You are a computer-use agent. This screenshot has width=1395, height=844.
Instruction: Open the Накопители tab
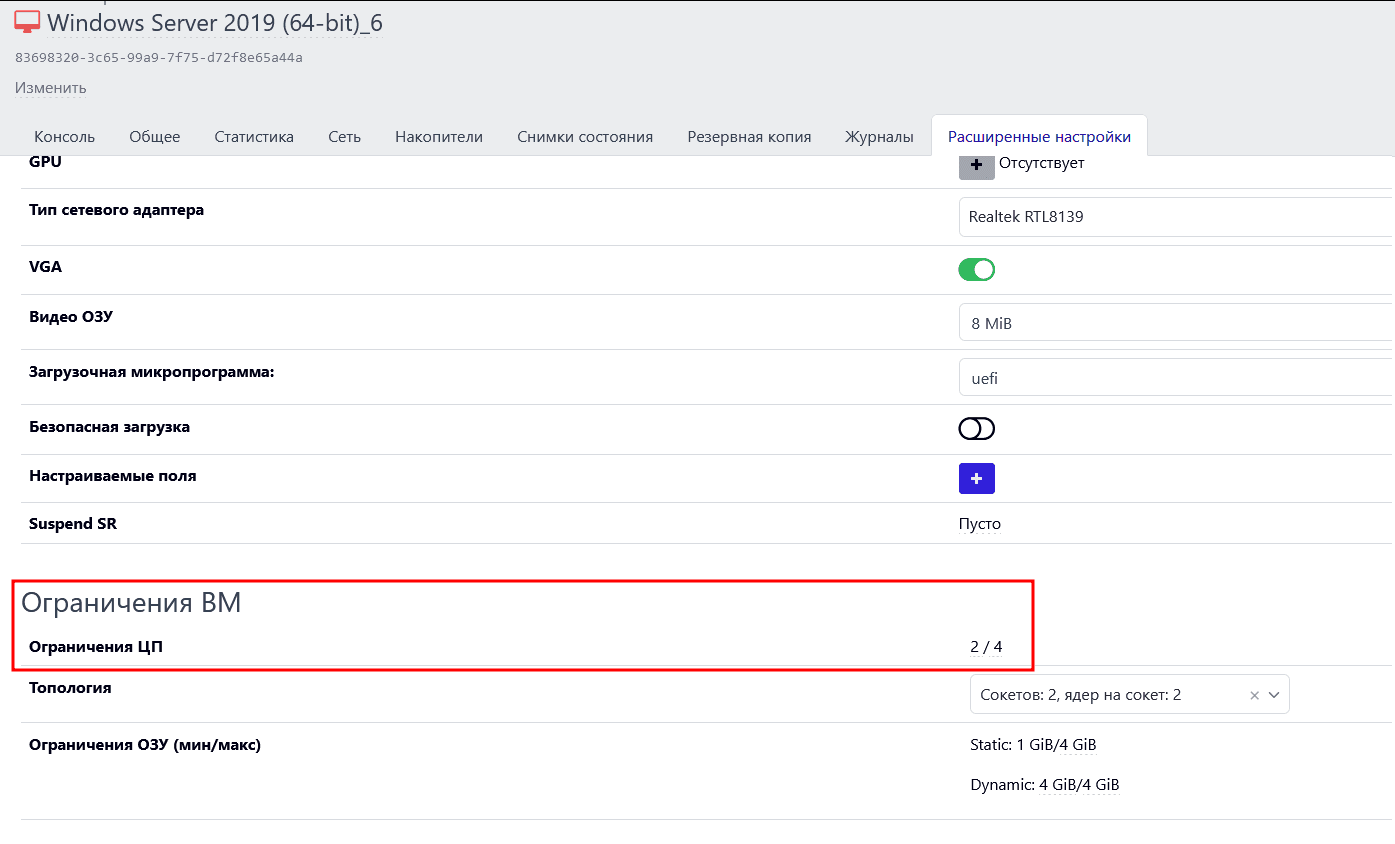pos(439,137)
